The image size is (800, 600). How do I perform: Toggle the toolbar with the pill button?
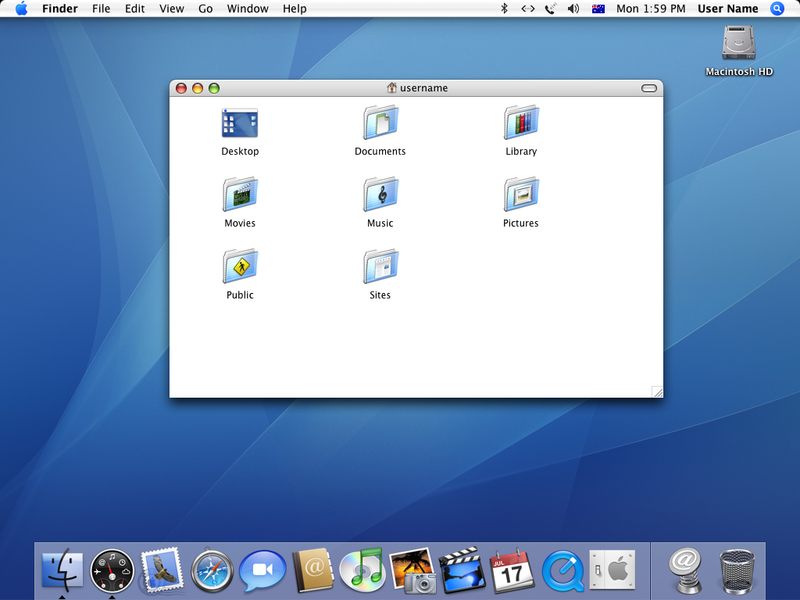(649, 88)
